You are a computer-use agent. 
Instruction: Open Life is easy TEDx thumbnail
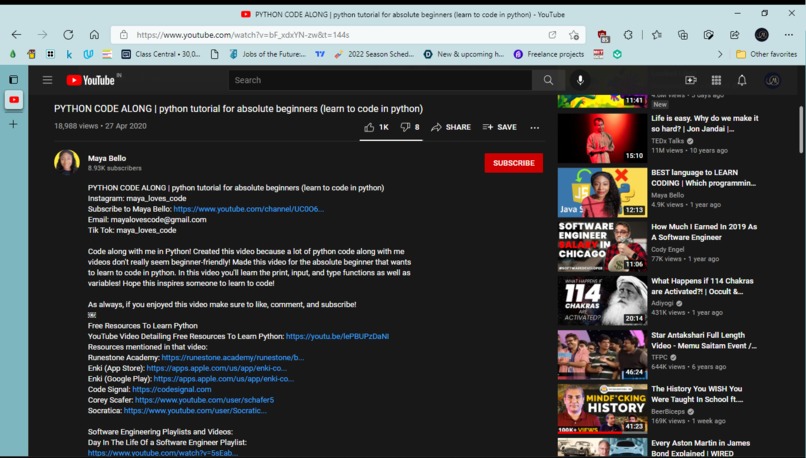pyautogui.click(x=602, y=138)
